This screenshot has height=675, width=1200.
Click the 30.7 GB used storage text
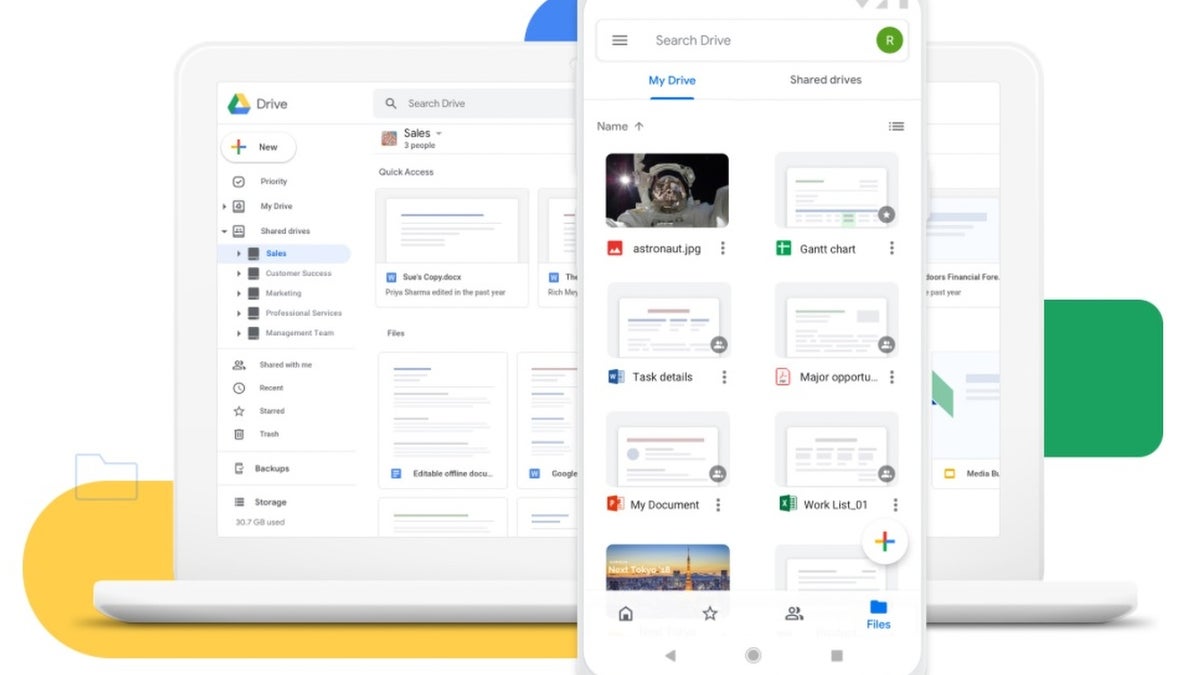[x=260, y=522]
